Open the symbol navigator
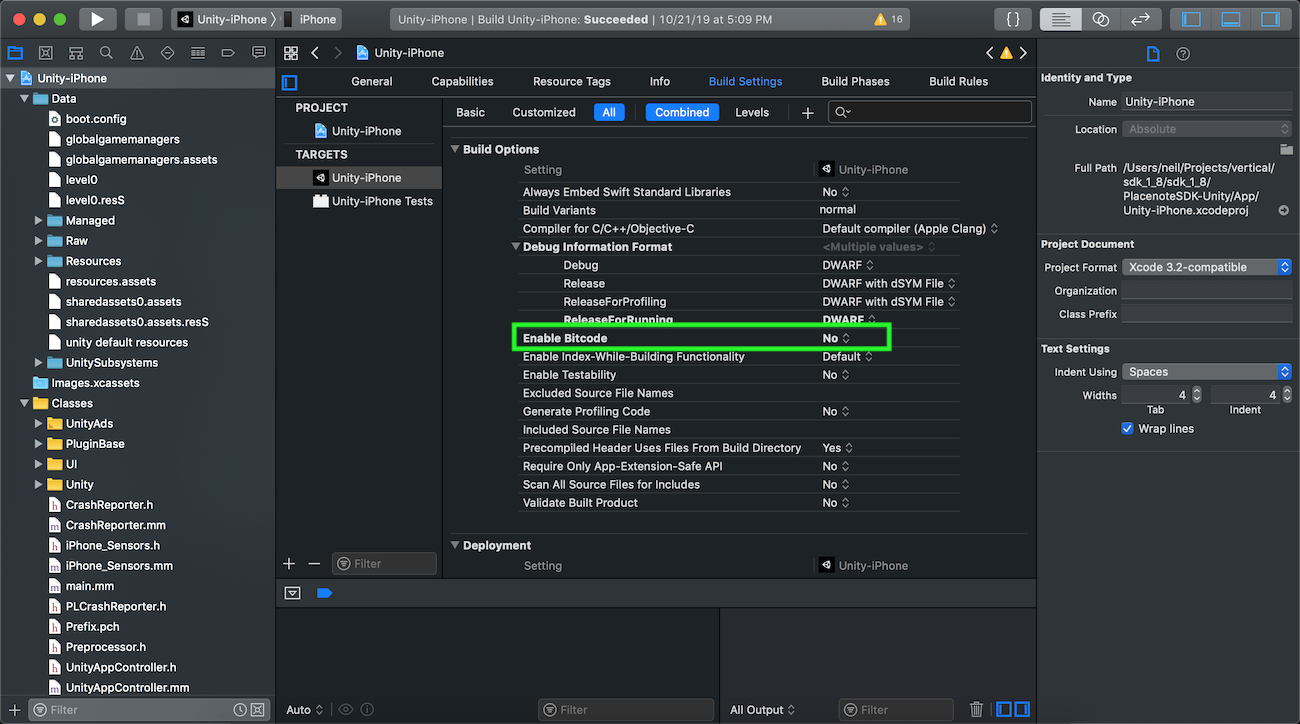 (x=76, y=53)
